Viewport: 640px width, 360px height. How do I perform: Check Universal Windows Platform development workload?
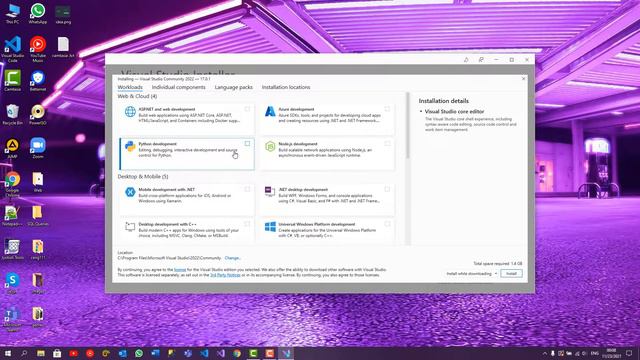(x=387, y=224)
